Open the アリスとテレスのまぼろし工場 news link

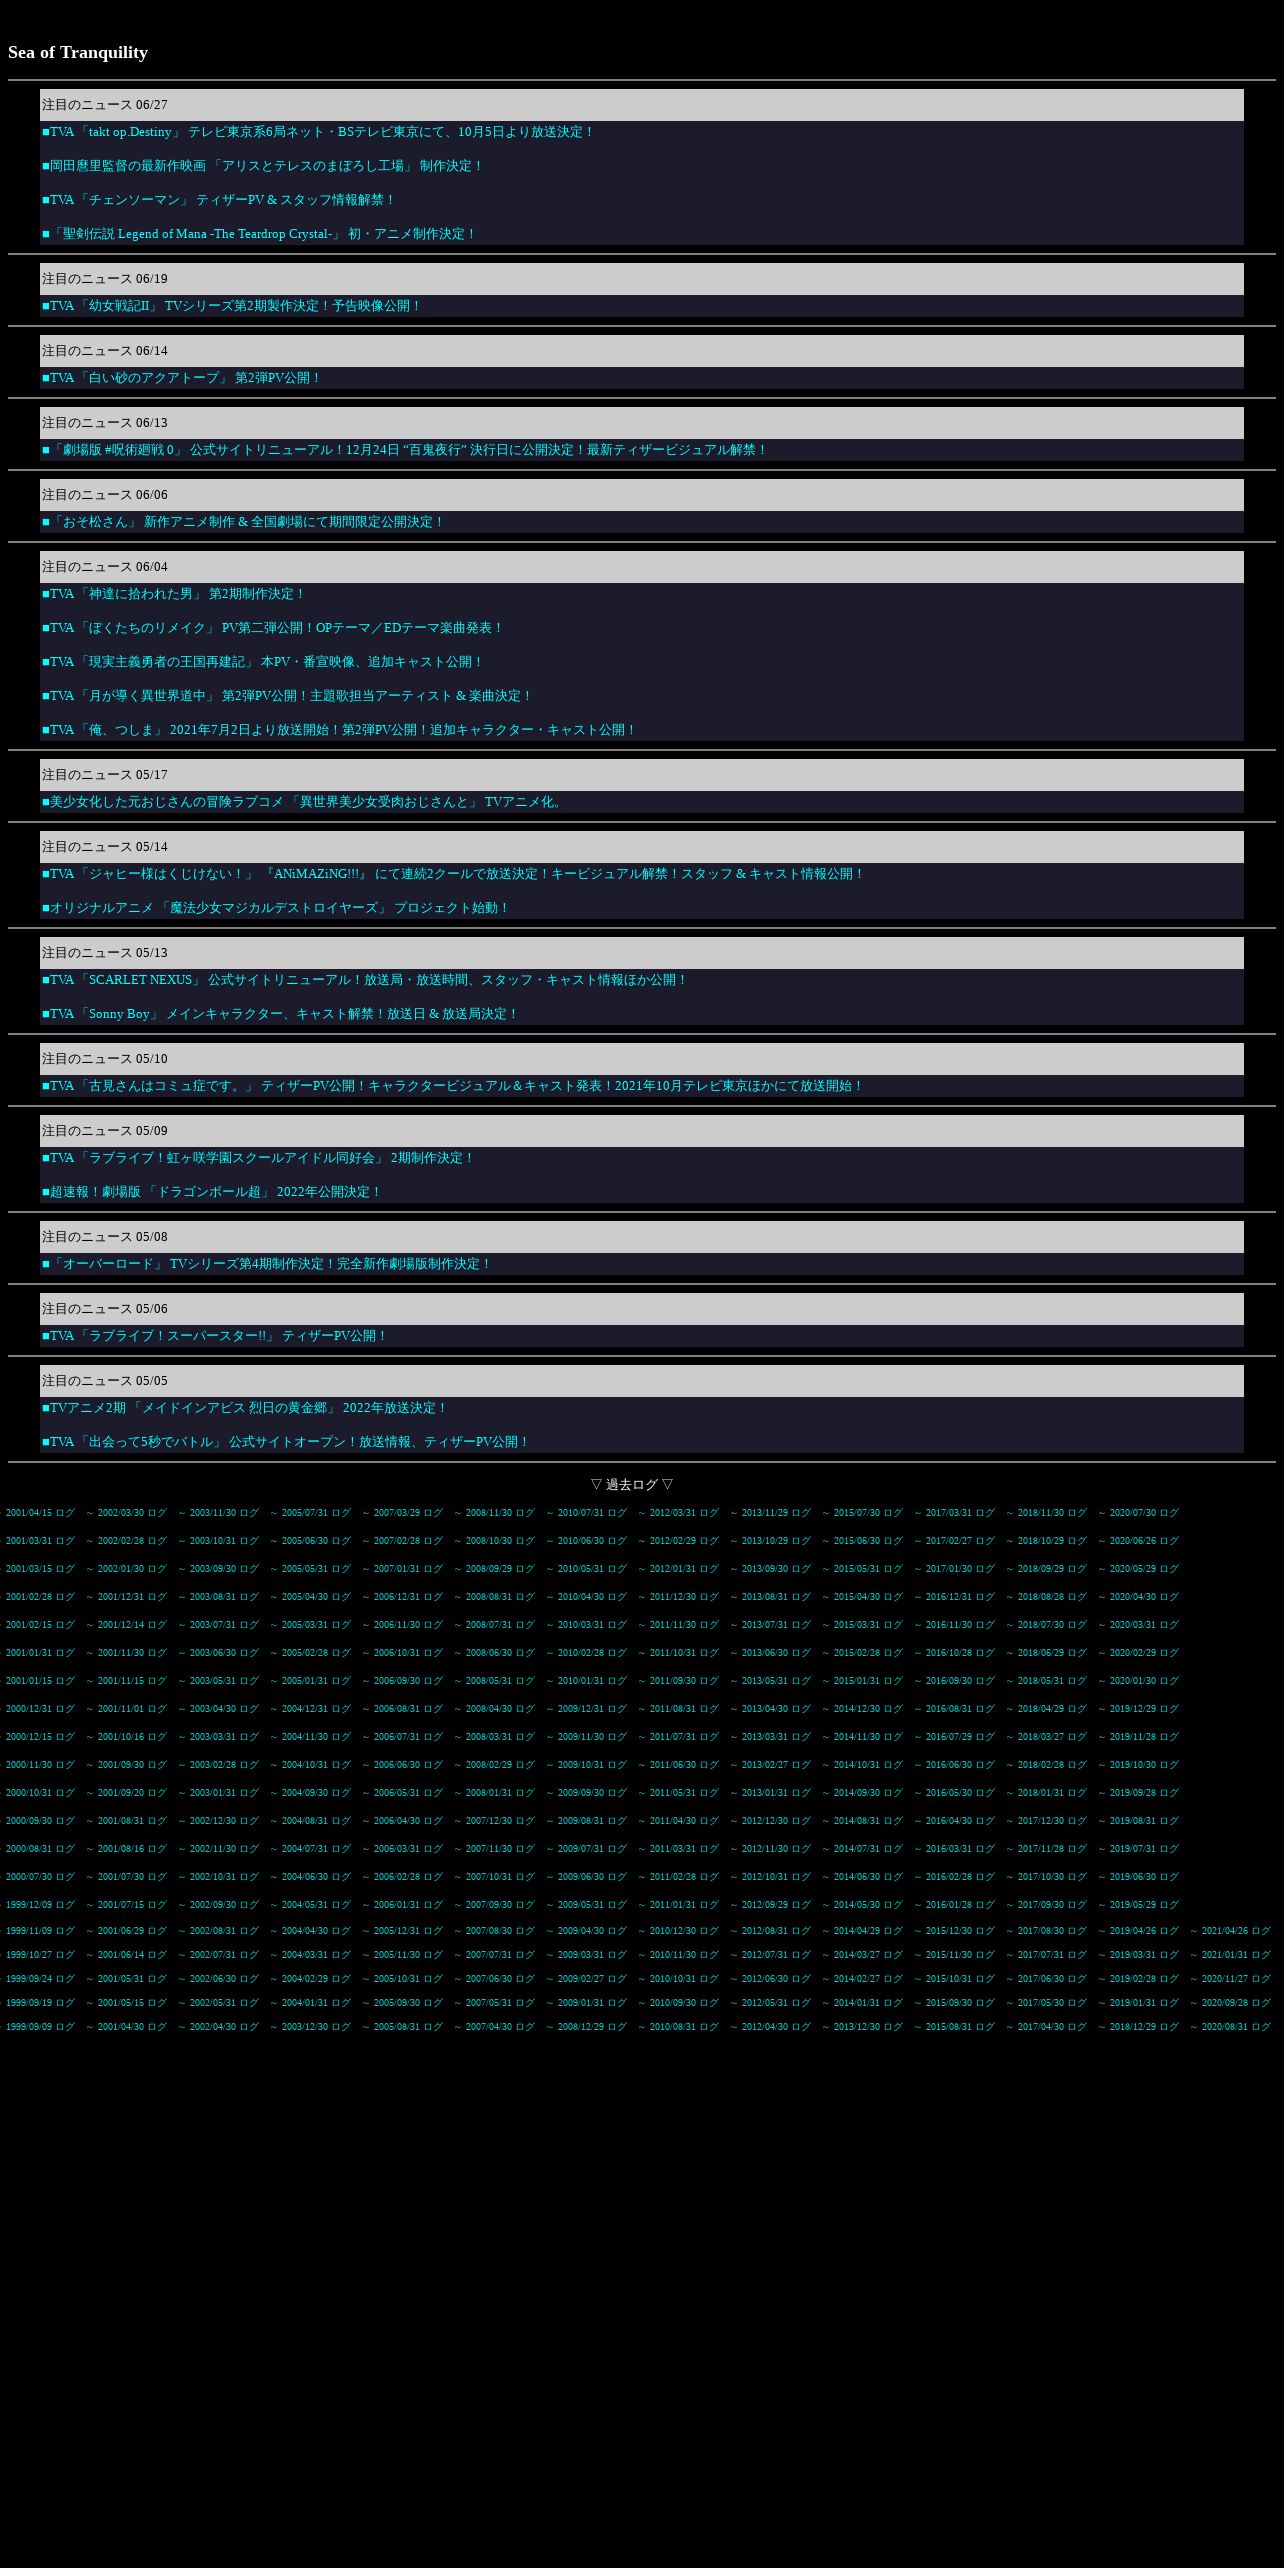[x=263, y=166]
